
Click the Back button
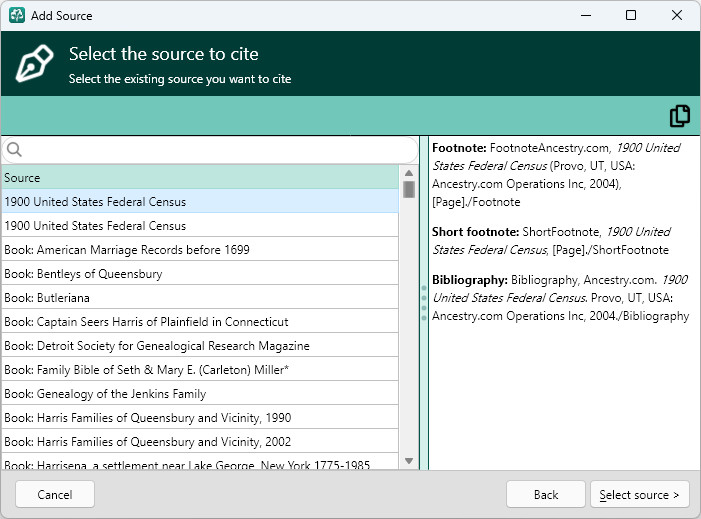(546, 494)
